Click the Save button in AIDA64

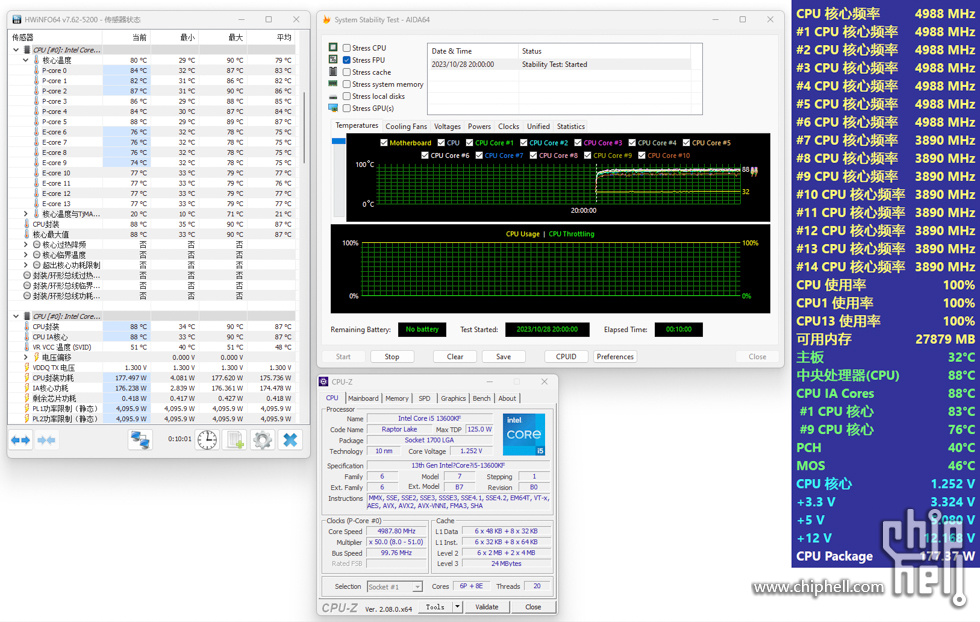click(x=504, y=356)
